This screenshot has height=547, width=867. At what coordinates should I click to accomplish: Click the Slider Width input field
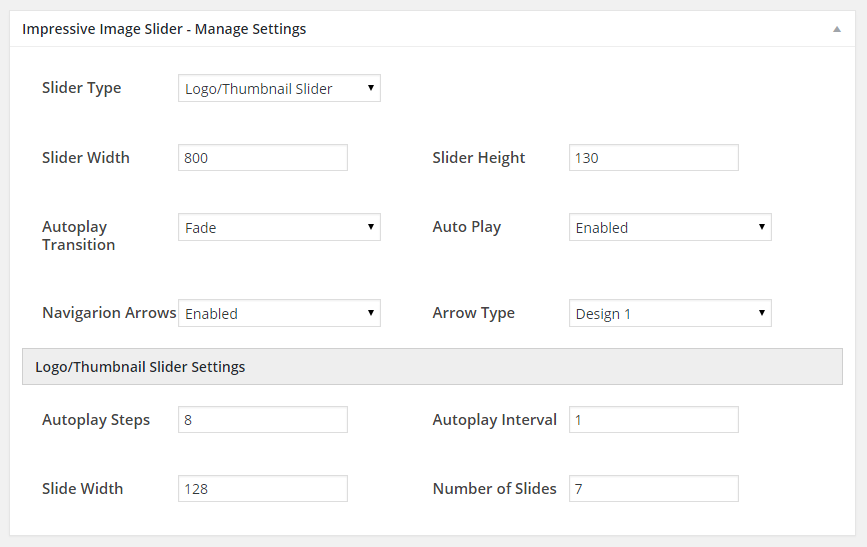tap(263, 158)
